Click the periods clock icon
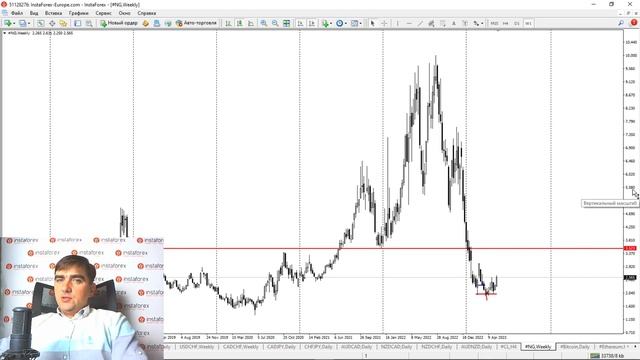Viewport: 640px width, 360px height. point(340,23)
